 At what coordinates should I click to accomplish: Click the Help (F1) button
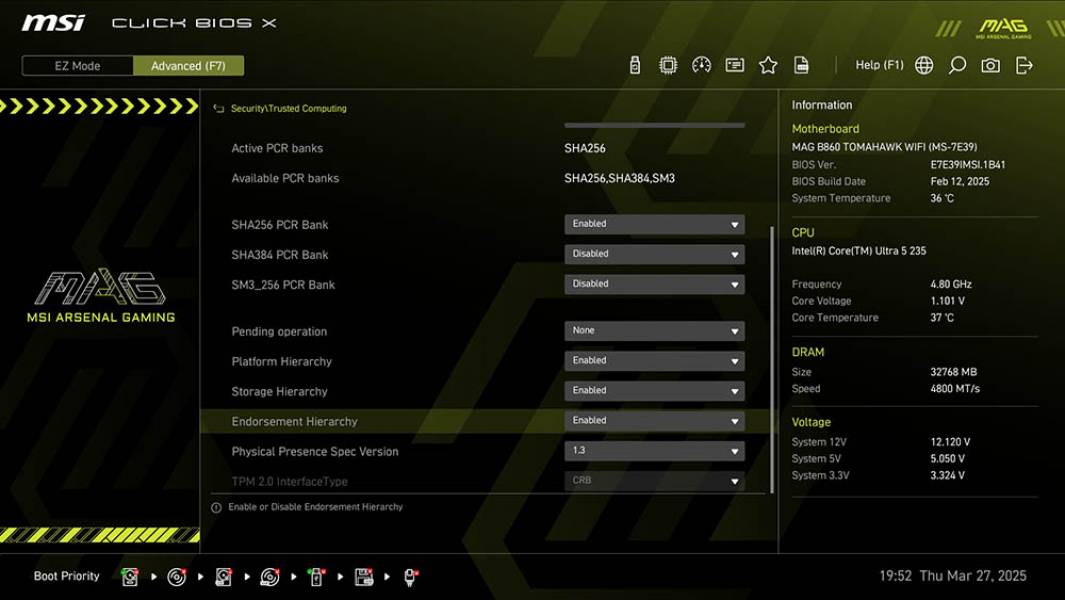point(879,65)
